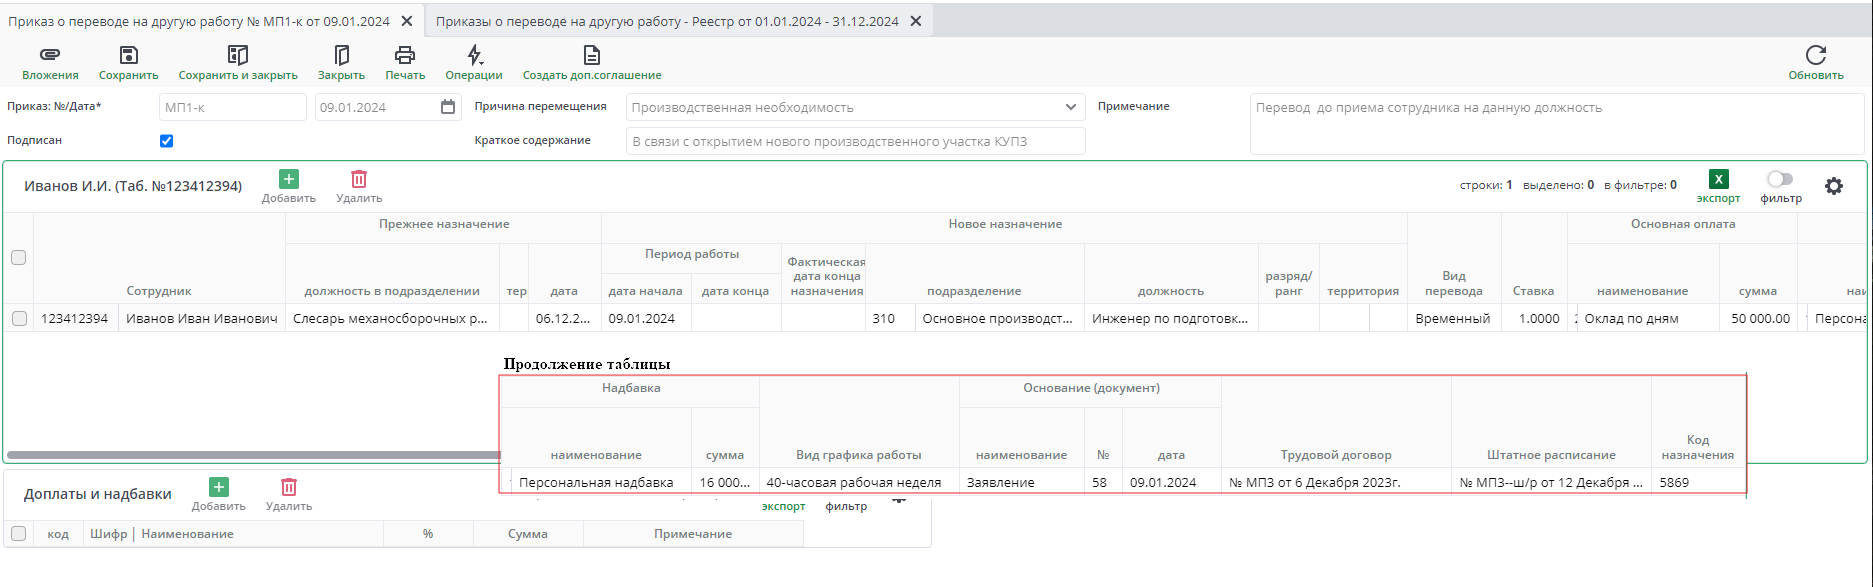
Task: Click the Краткое содержание text field
Action: [x=855, y=141]
